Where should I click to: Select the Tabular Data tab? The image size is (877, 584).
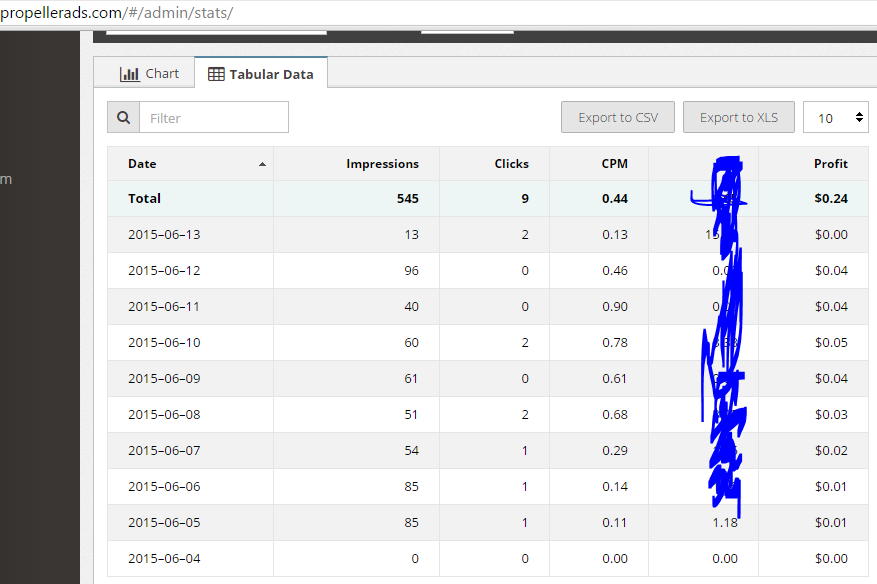click(x=261, y=74)
